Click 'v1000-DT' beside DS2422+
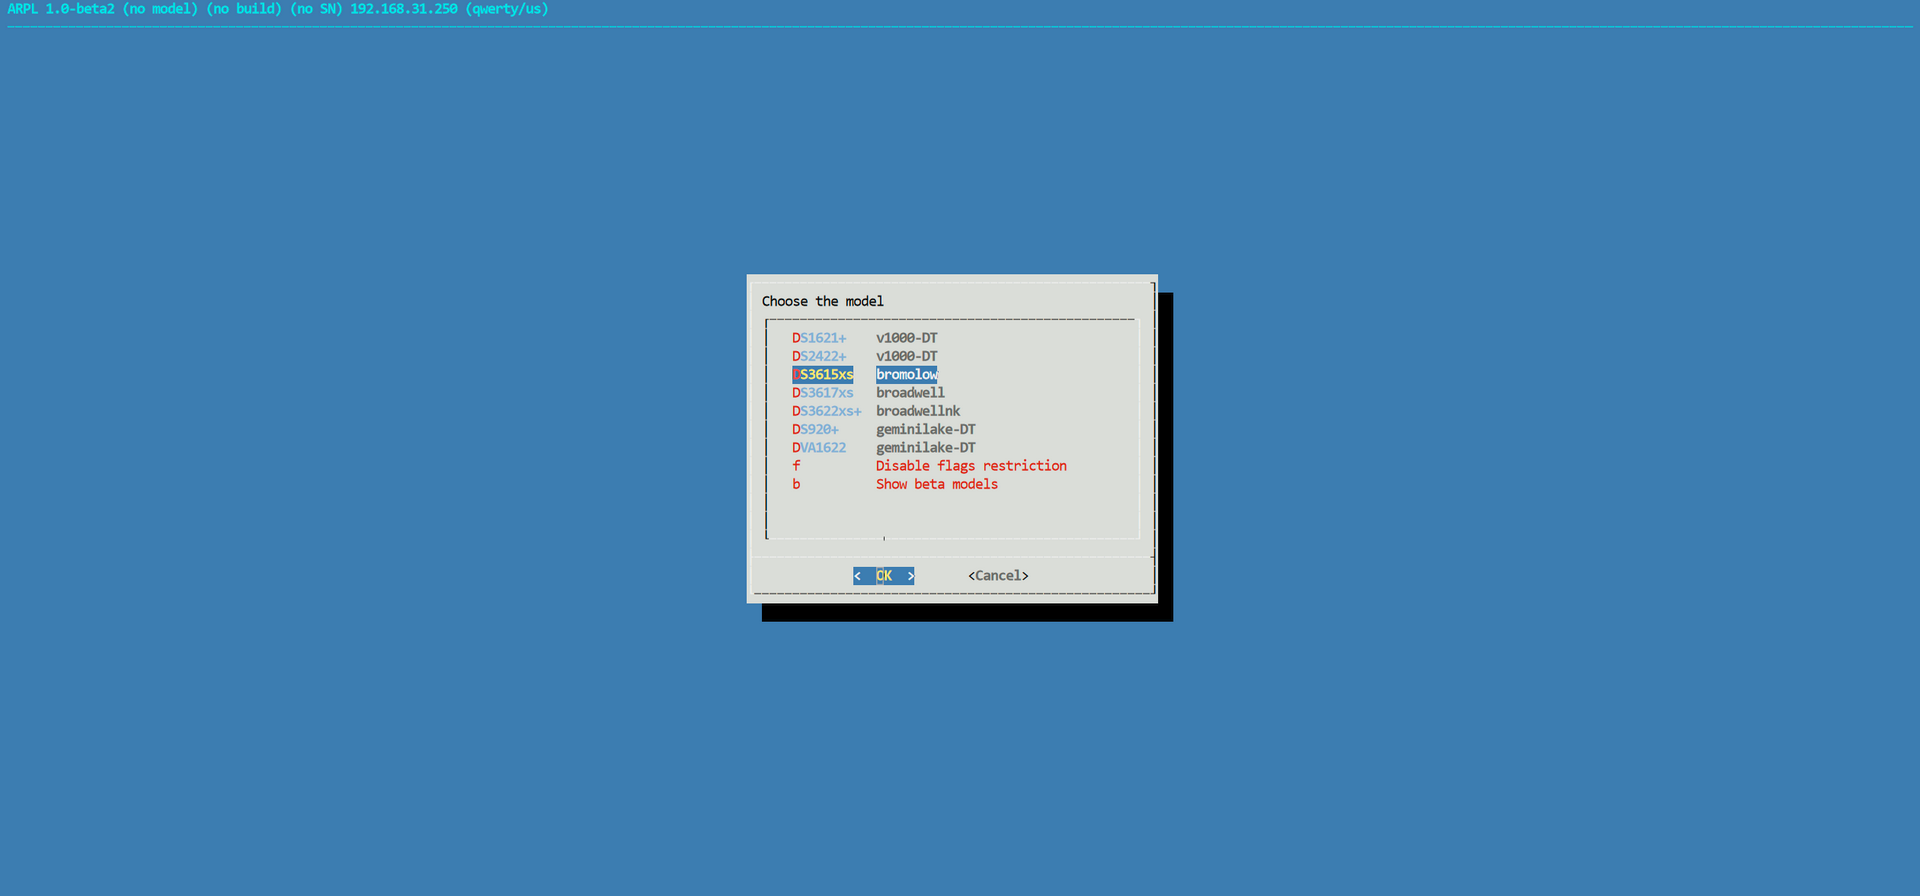The width and height of the screenshot is (1920, 896). pos(907,356)
